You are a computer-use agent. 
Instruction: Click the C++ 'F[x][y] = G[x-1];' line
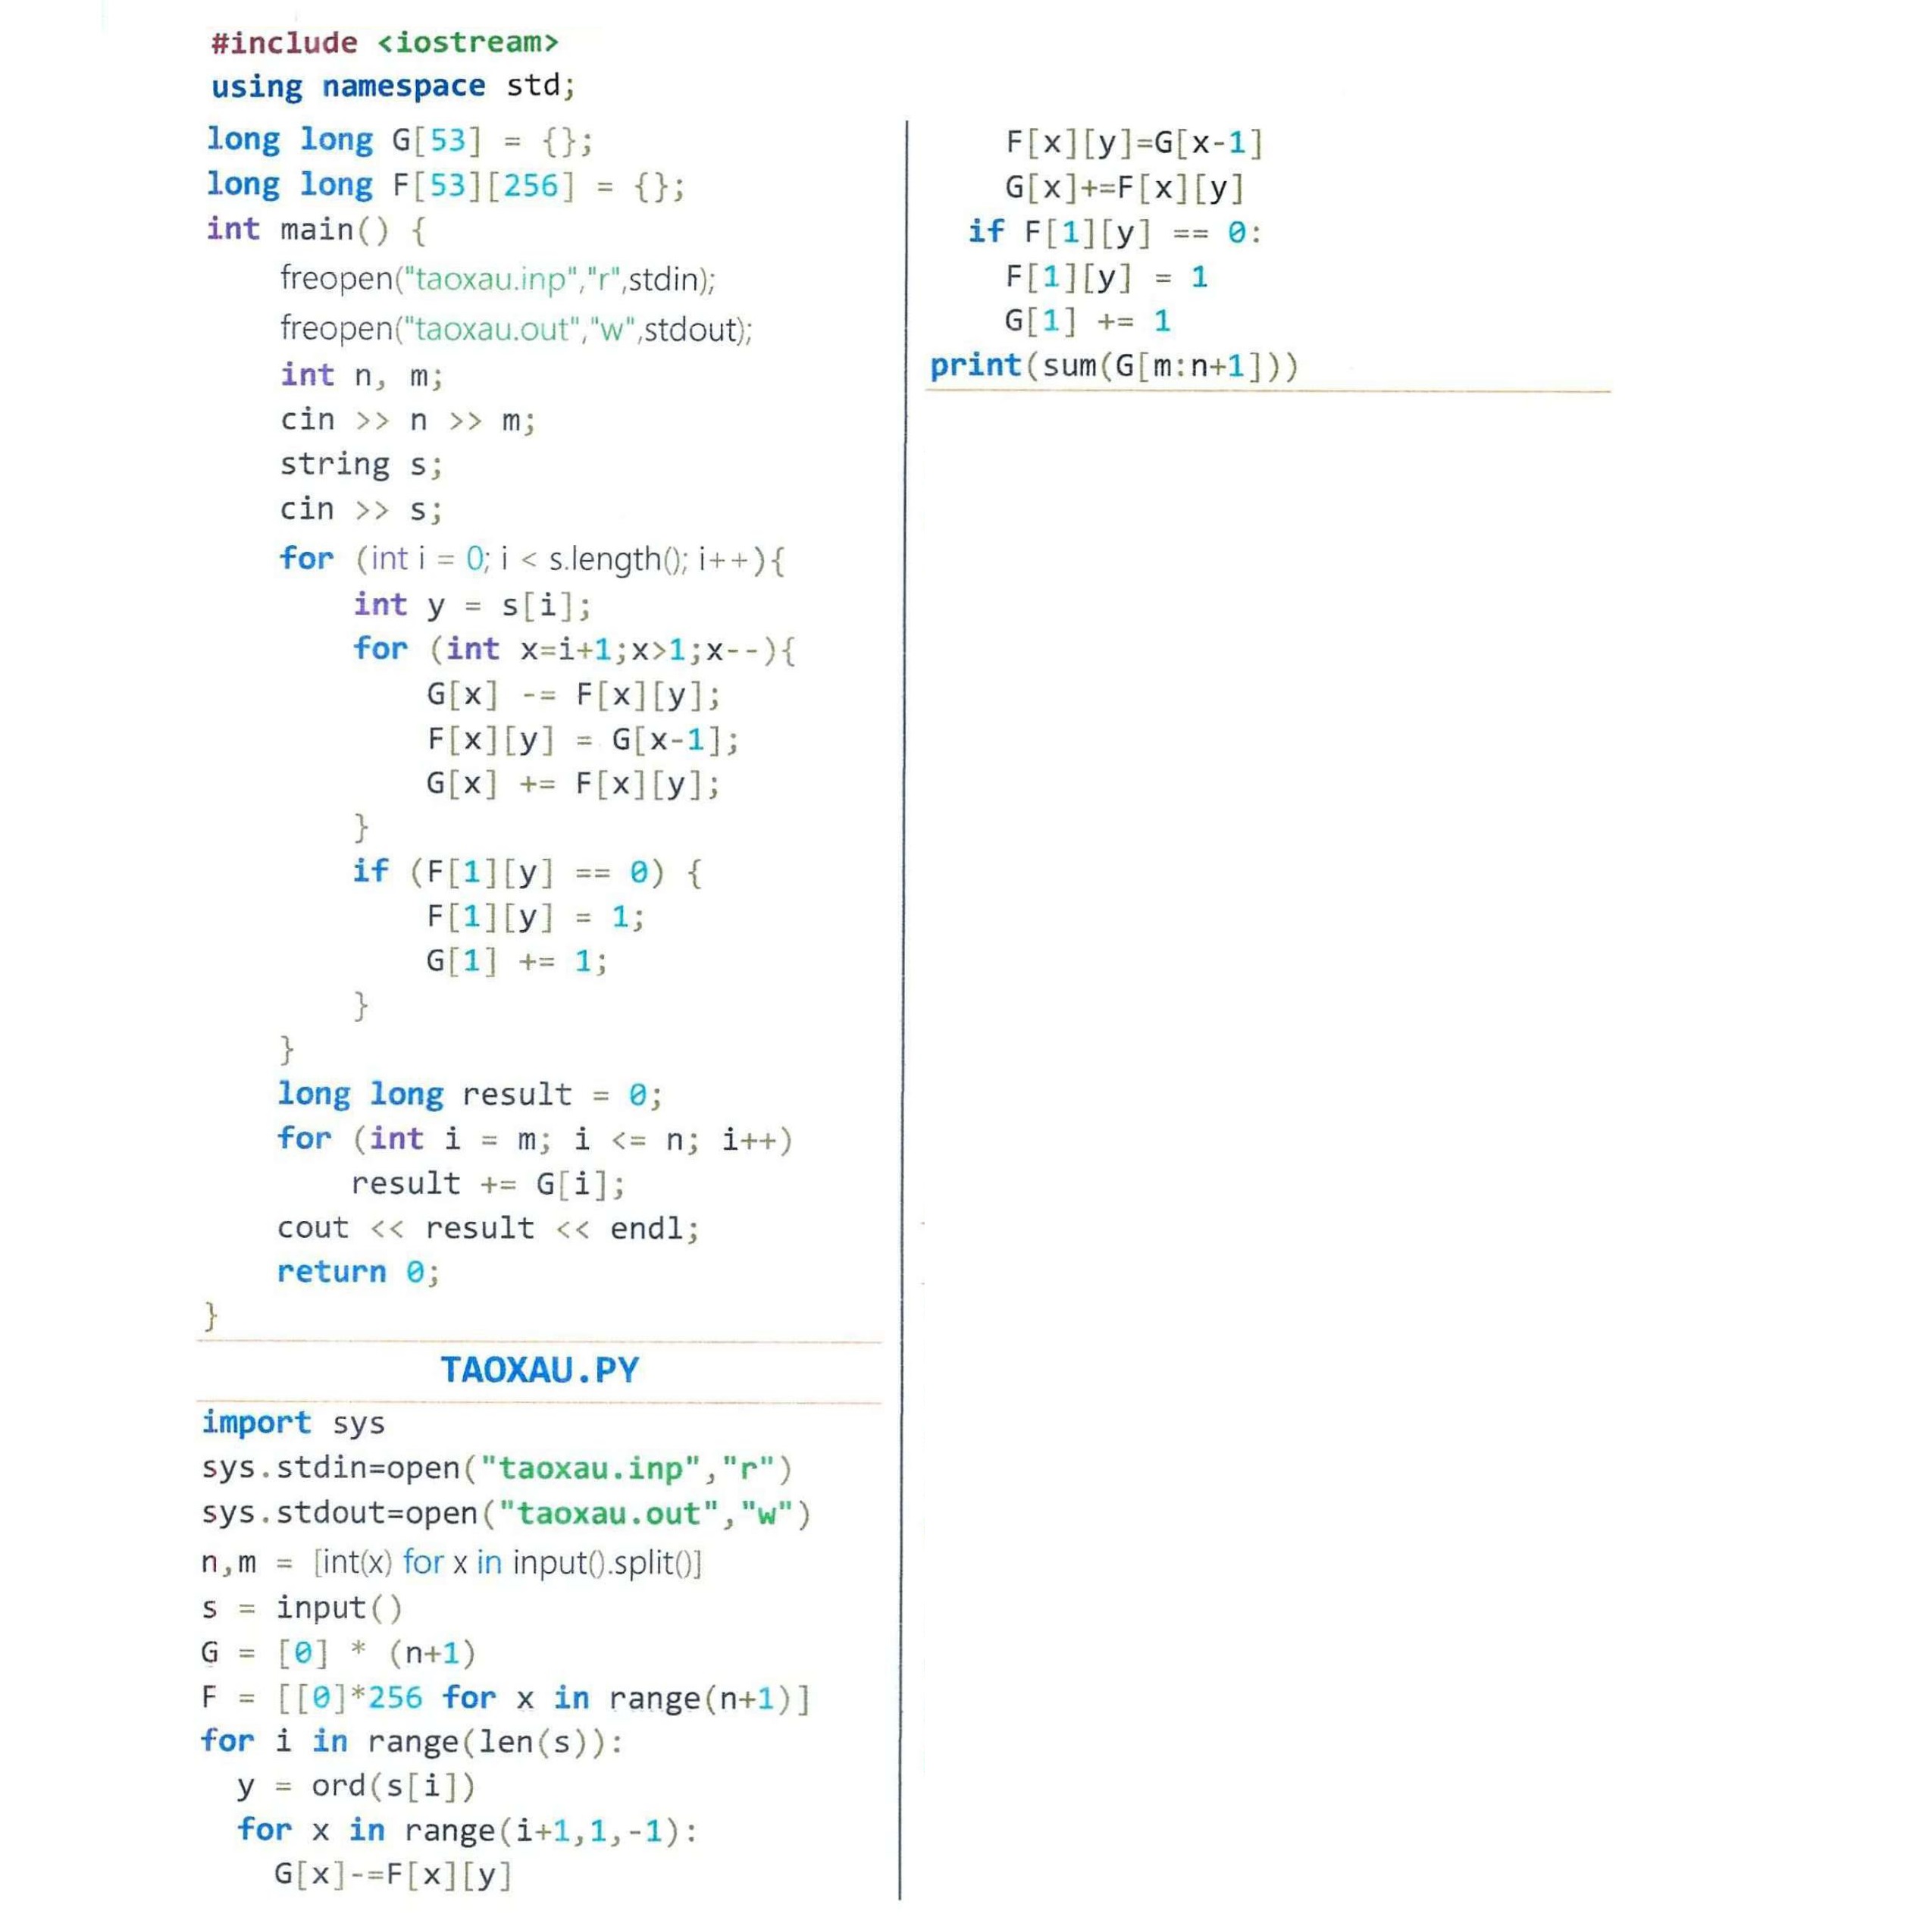(583, 740)
